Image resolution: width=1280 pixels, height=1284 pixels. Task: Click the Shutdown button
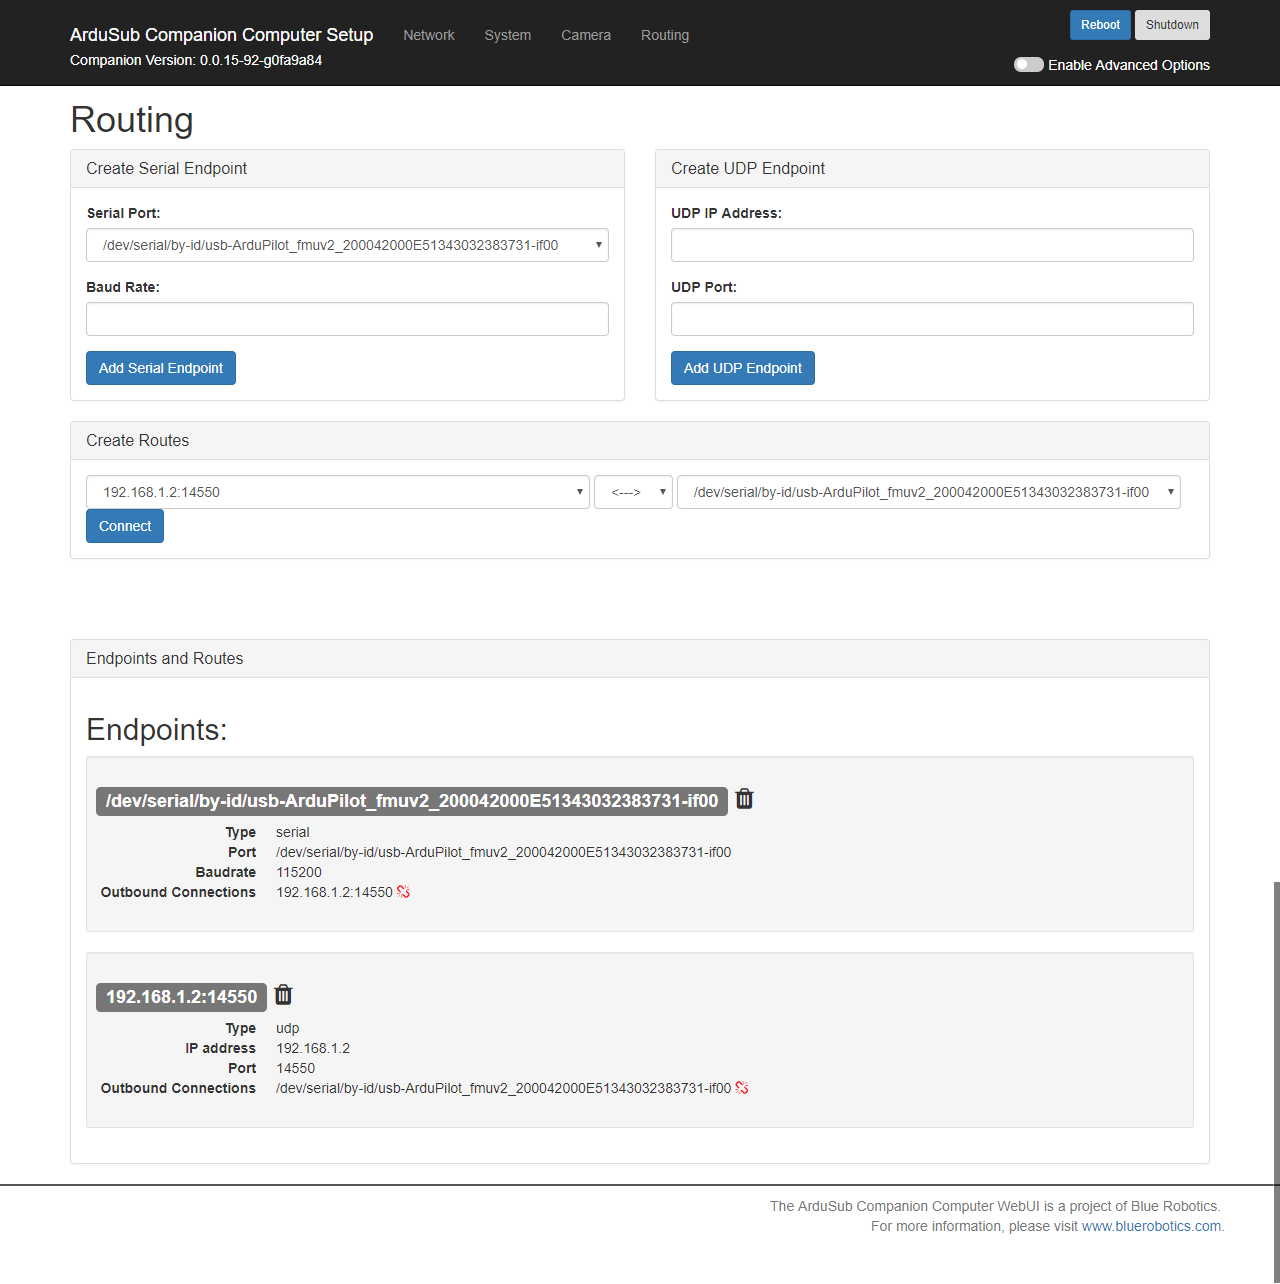click(x=1171, y=25)
